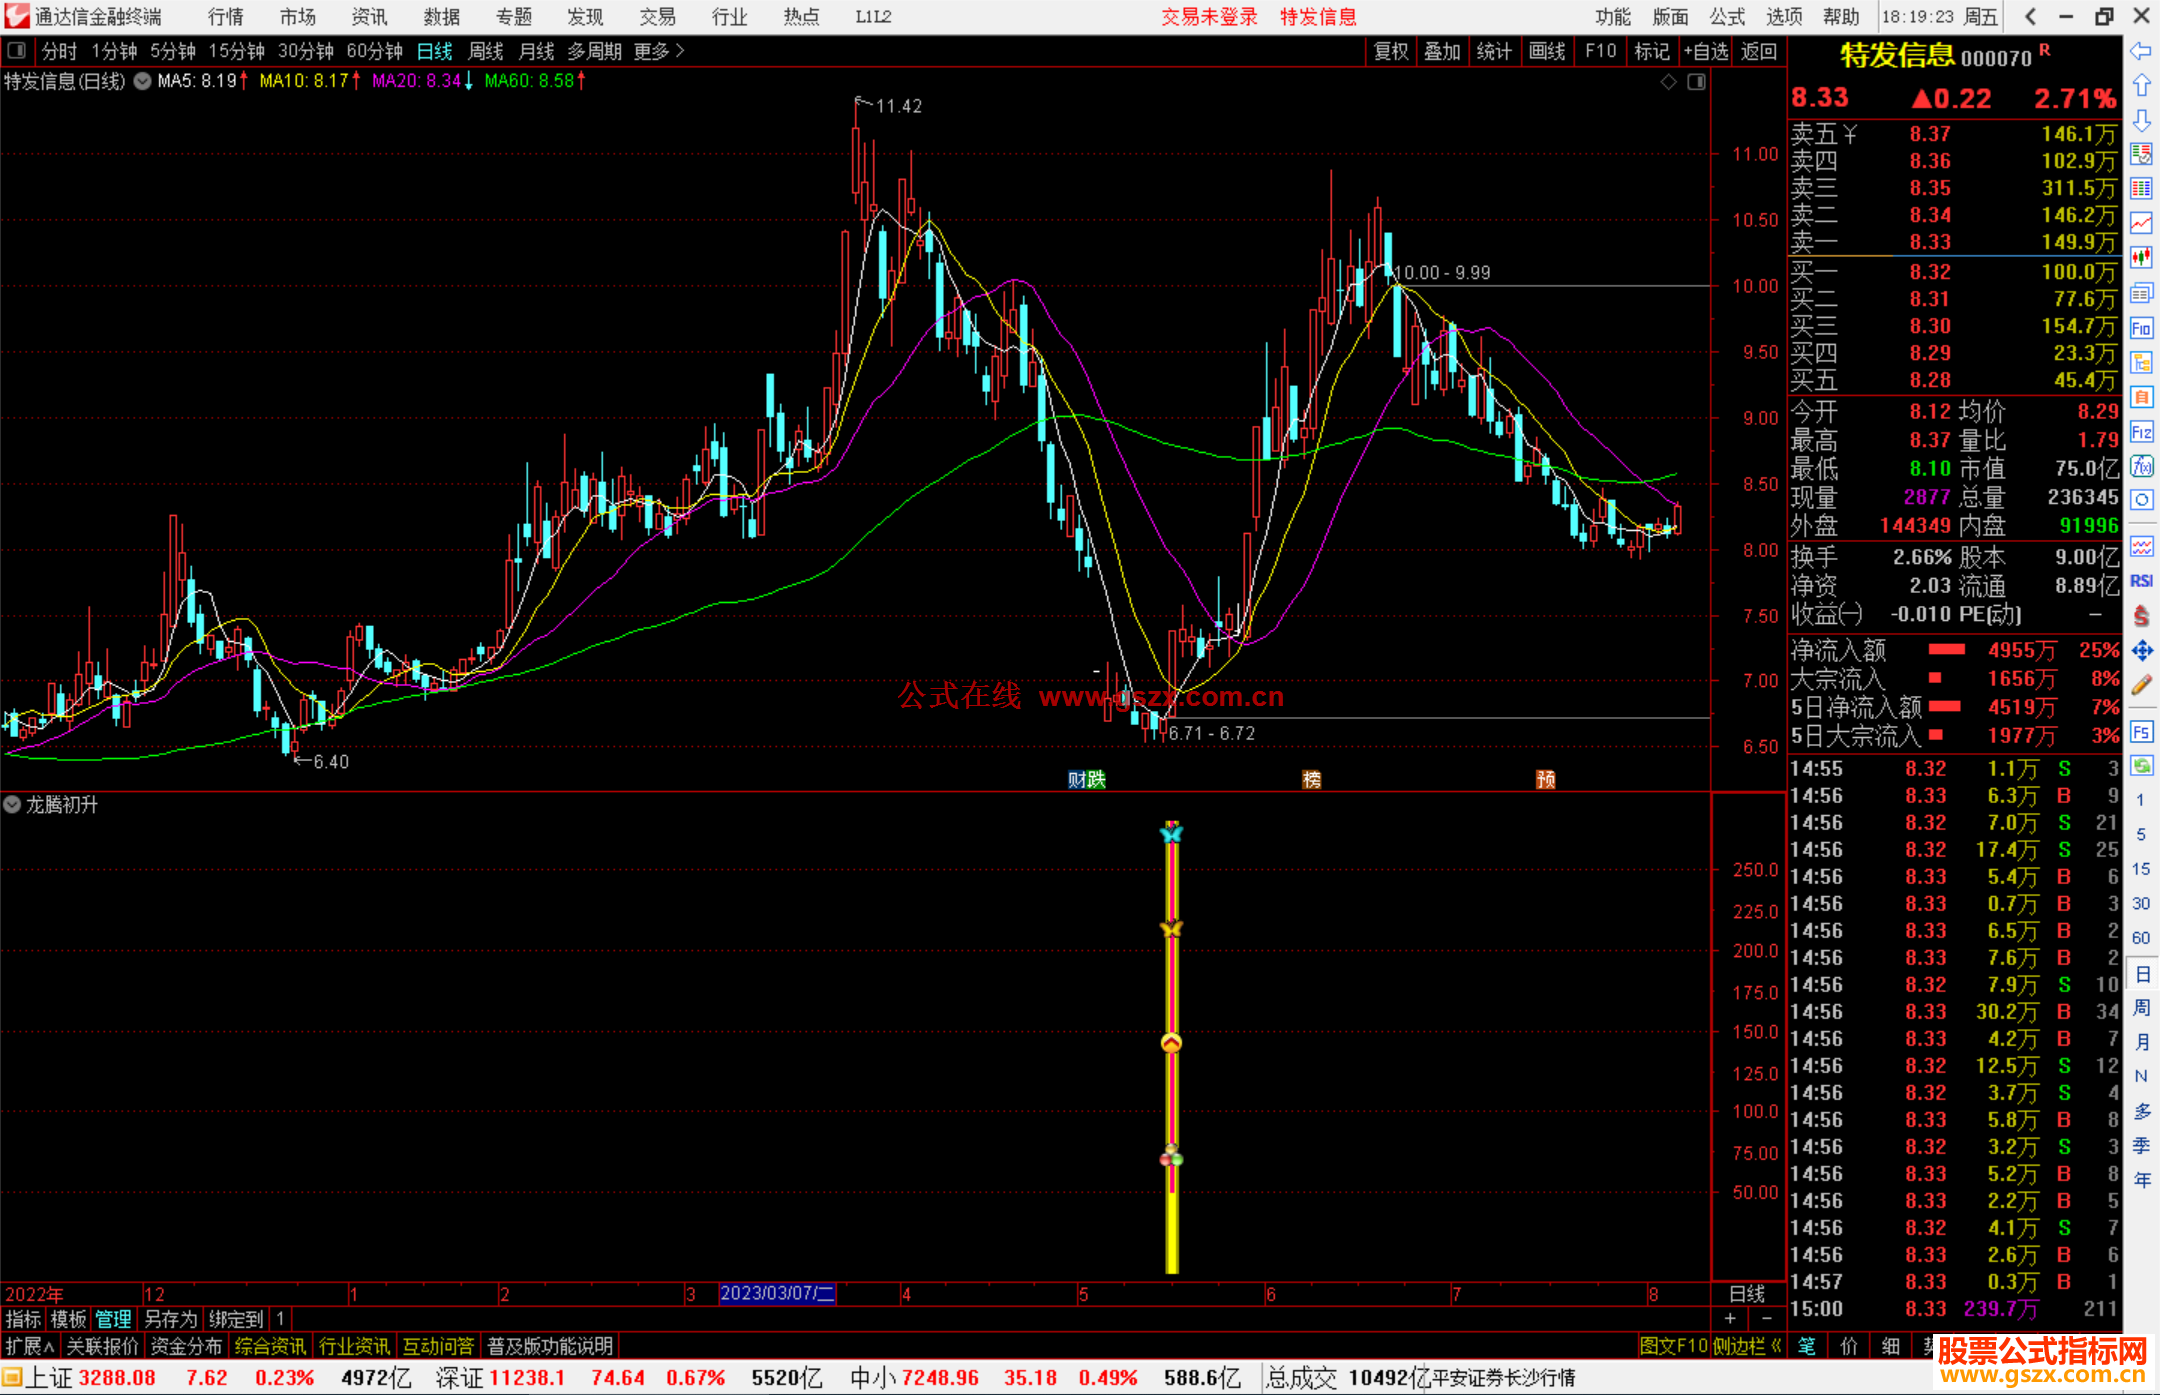Open the 公式 menu in title bar
The image size is (2160, 1395).
1726,17
